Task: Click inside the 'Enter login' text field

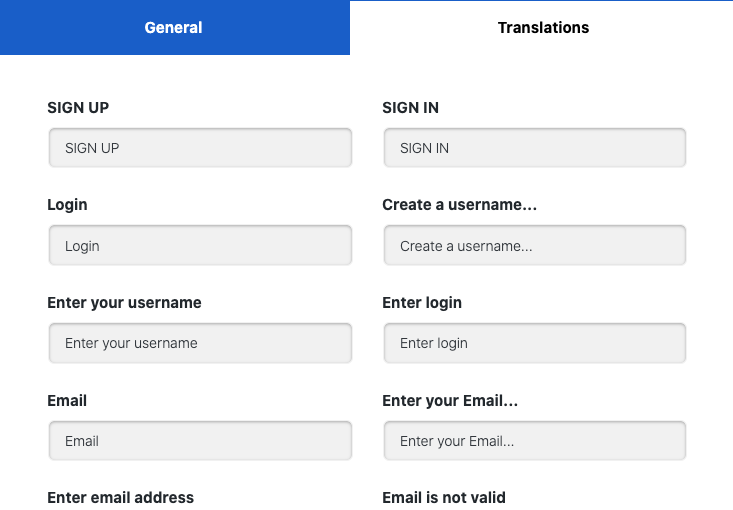Action: click(x=535, y=343)
